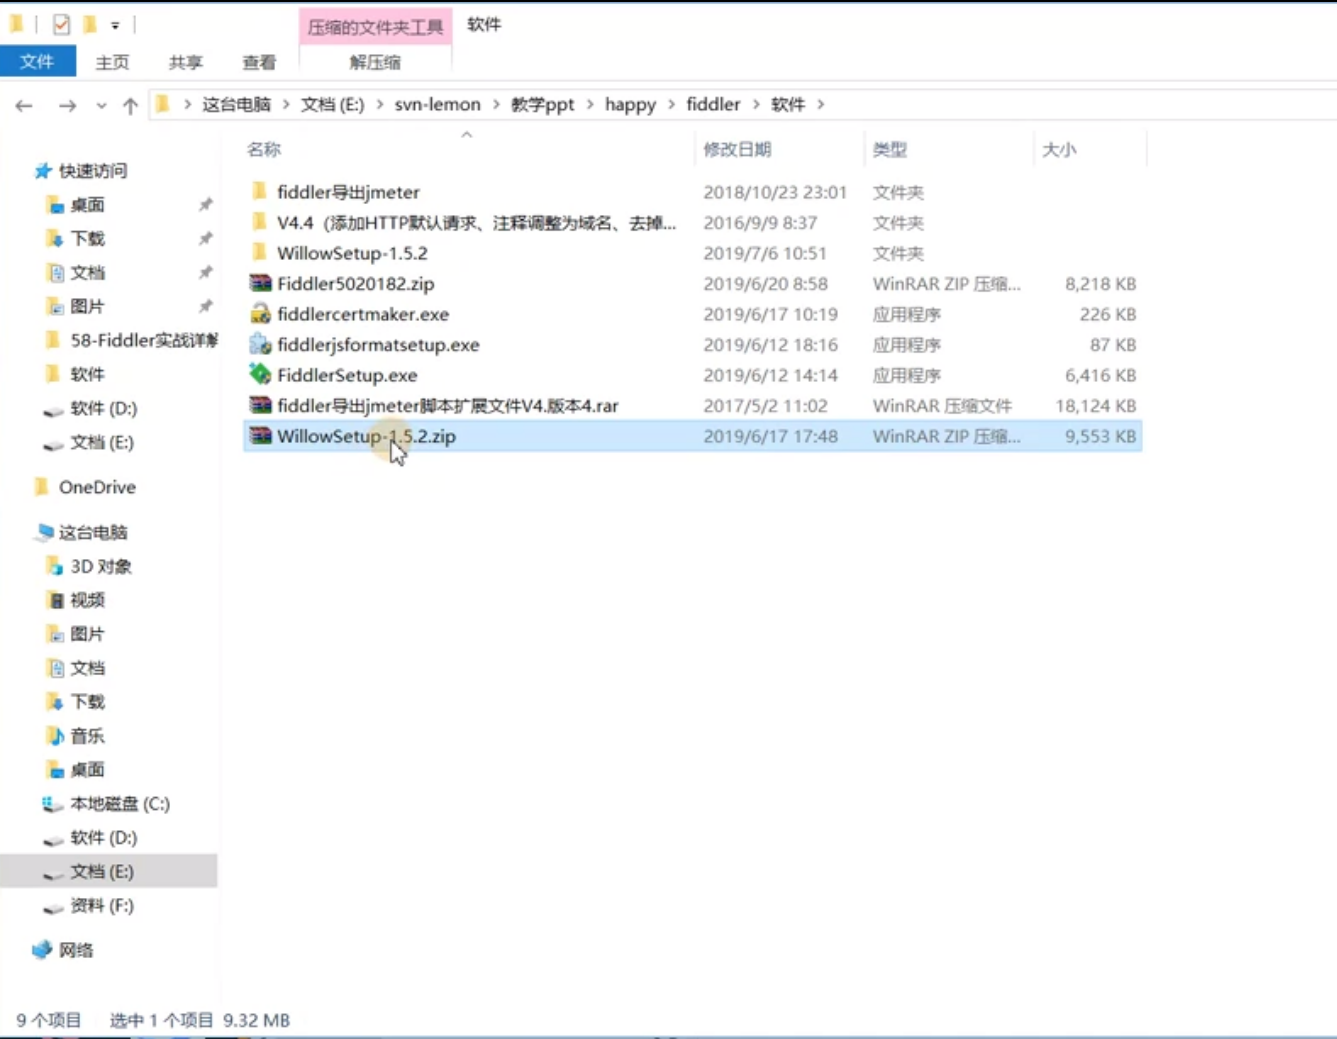
Task: Switch to the 查看 ribbon tab
Action: tap(259, 62)
